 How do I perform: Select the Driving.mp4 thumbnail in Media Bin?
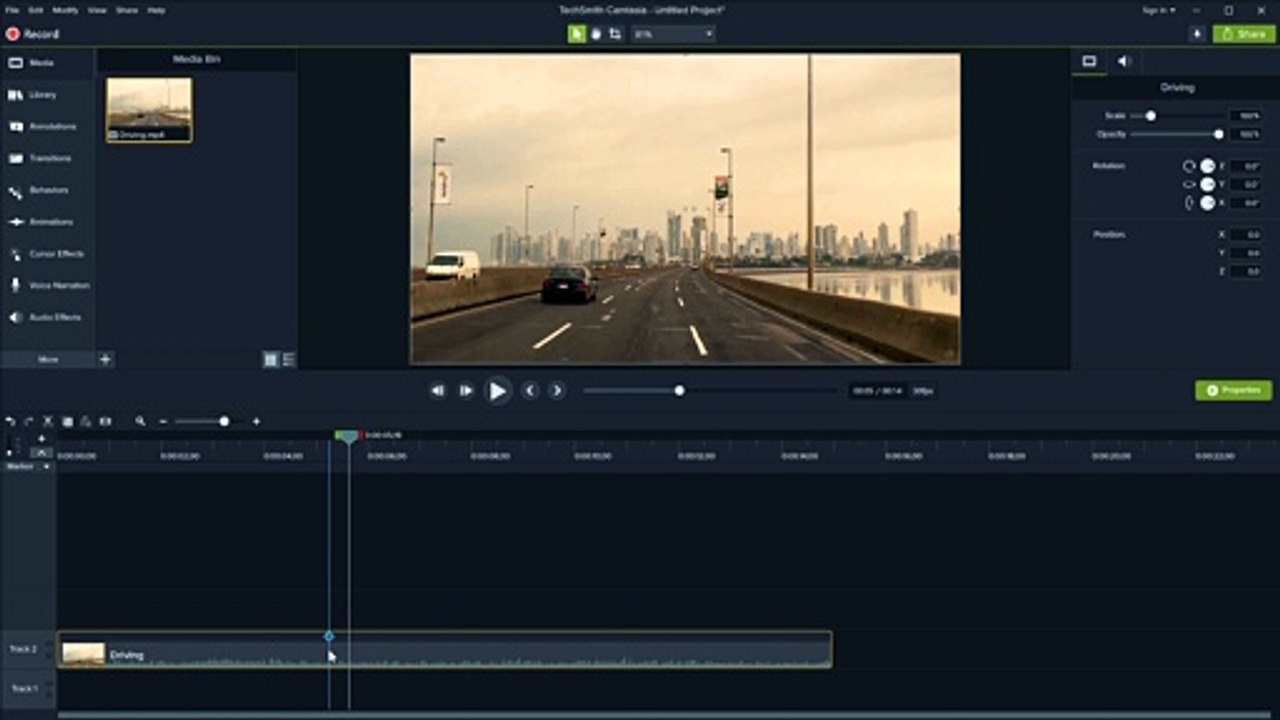(149, 110)
